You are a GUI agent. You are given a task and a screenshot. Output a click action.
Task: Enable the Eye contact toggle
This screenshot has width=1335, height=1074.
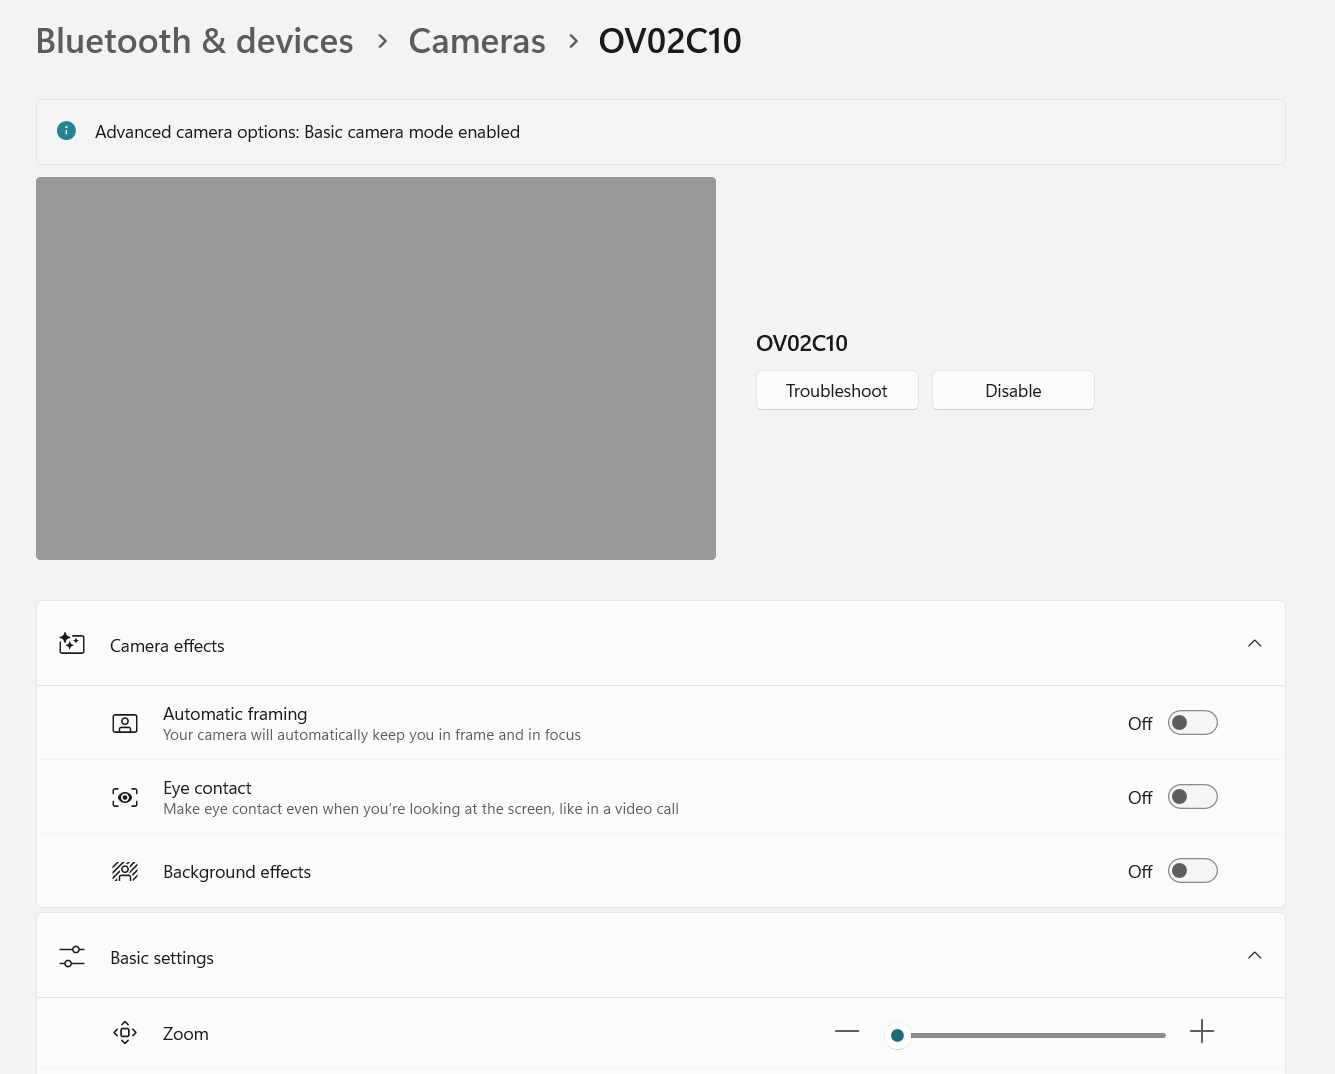click(1193, 797)
